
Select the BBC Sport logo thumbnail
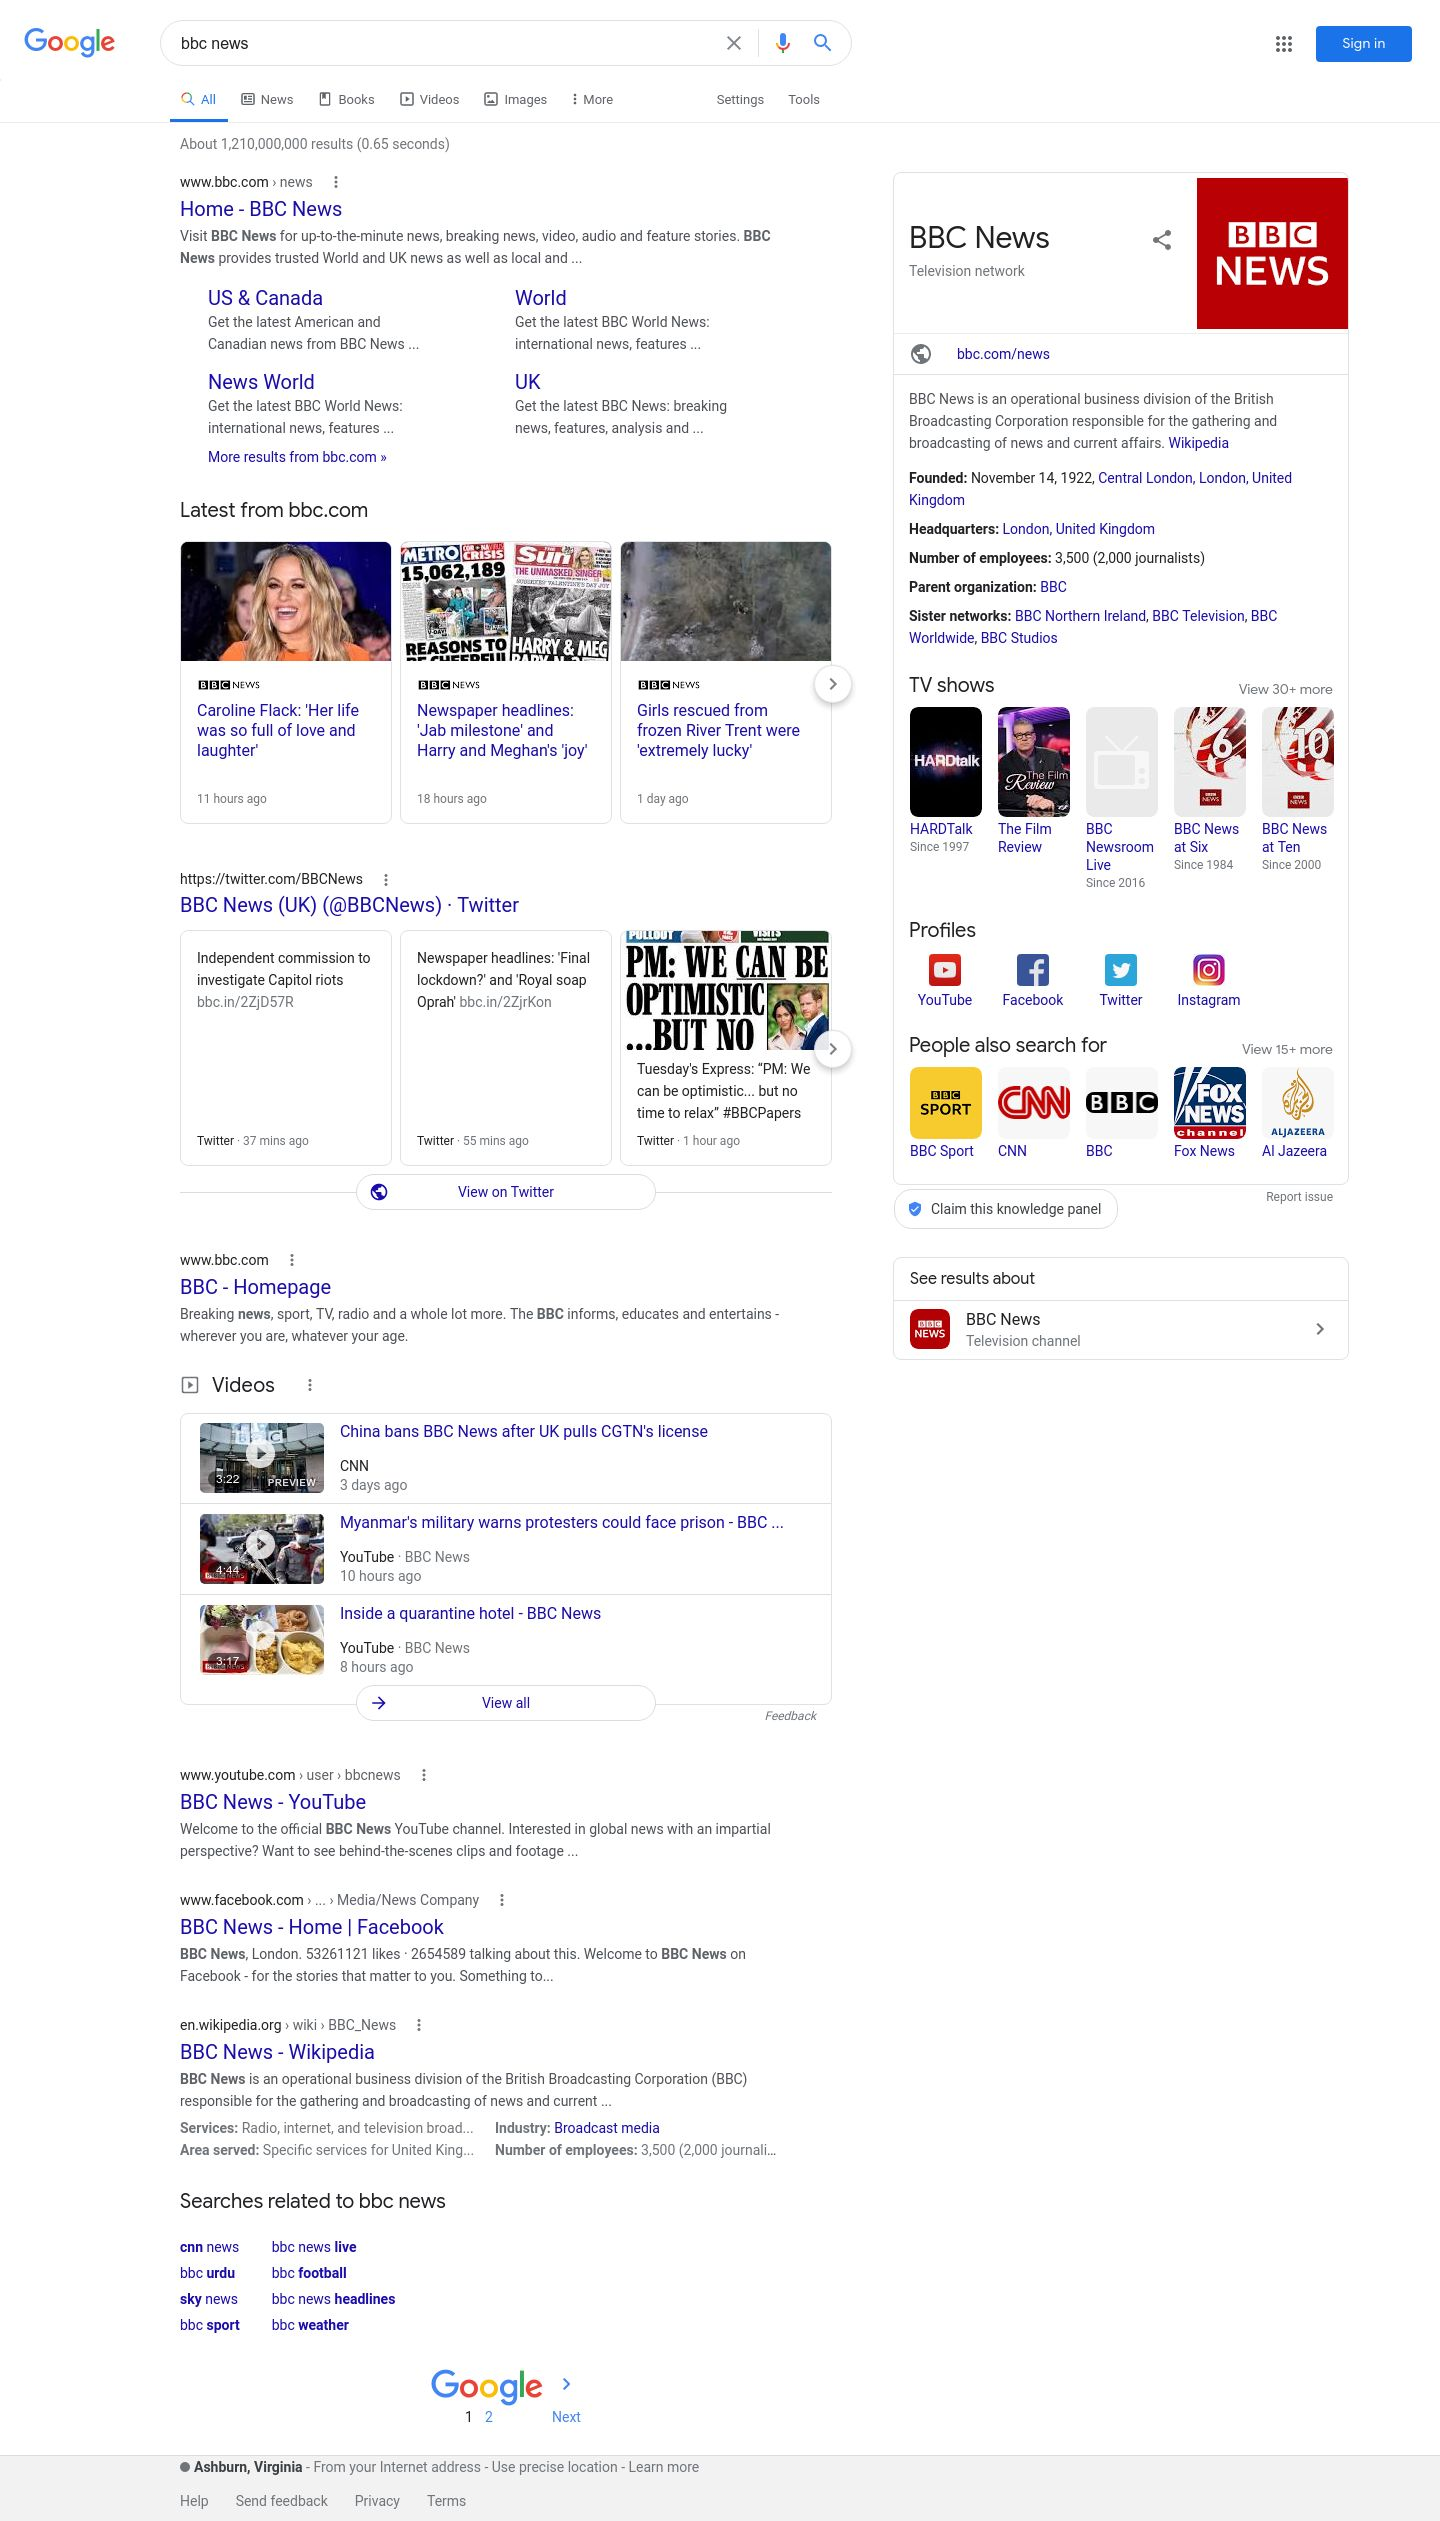tap(946, 1103)
